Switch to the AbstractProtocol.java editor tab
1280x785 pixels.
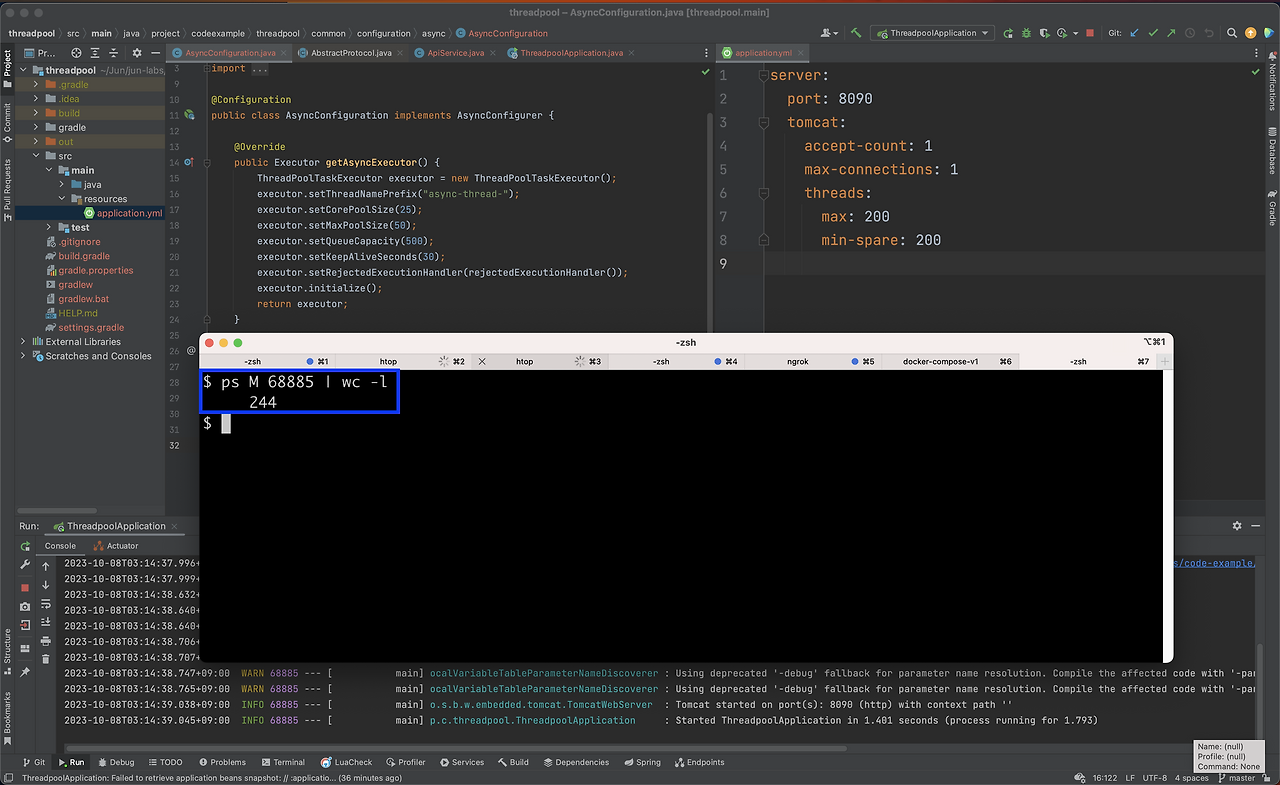click(350, 53)
